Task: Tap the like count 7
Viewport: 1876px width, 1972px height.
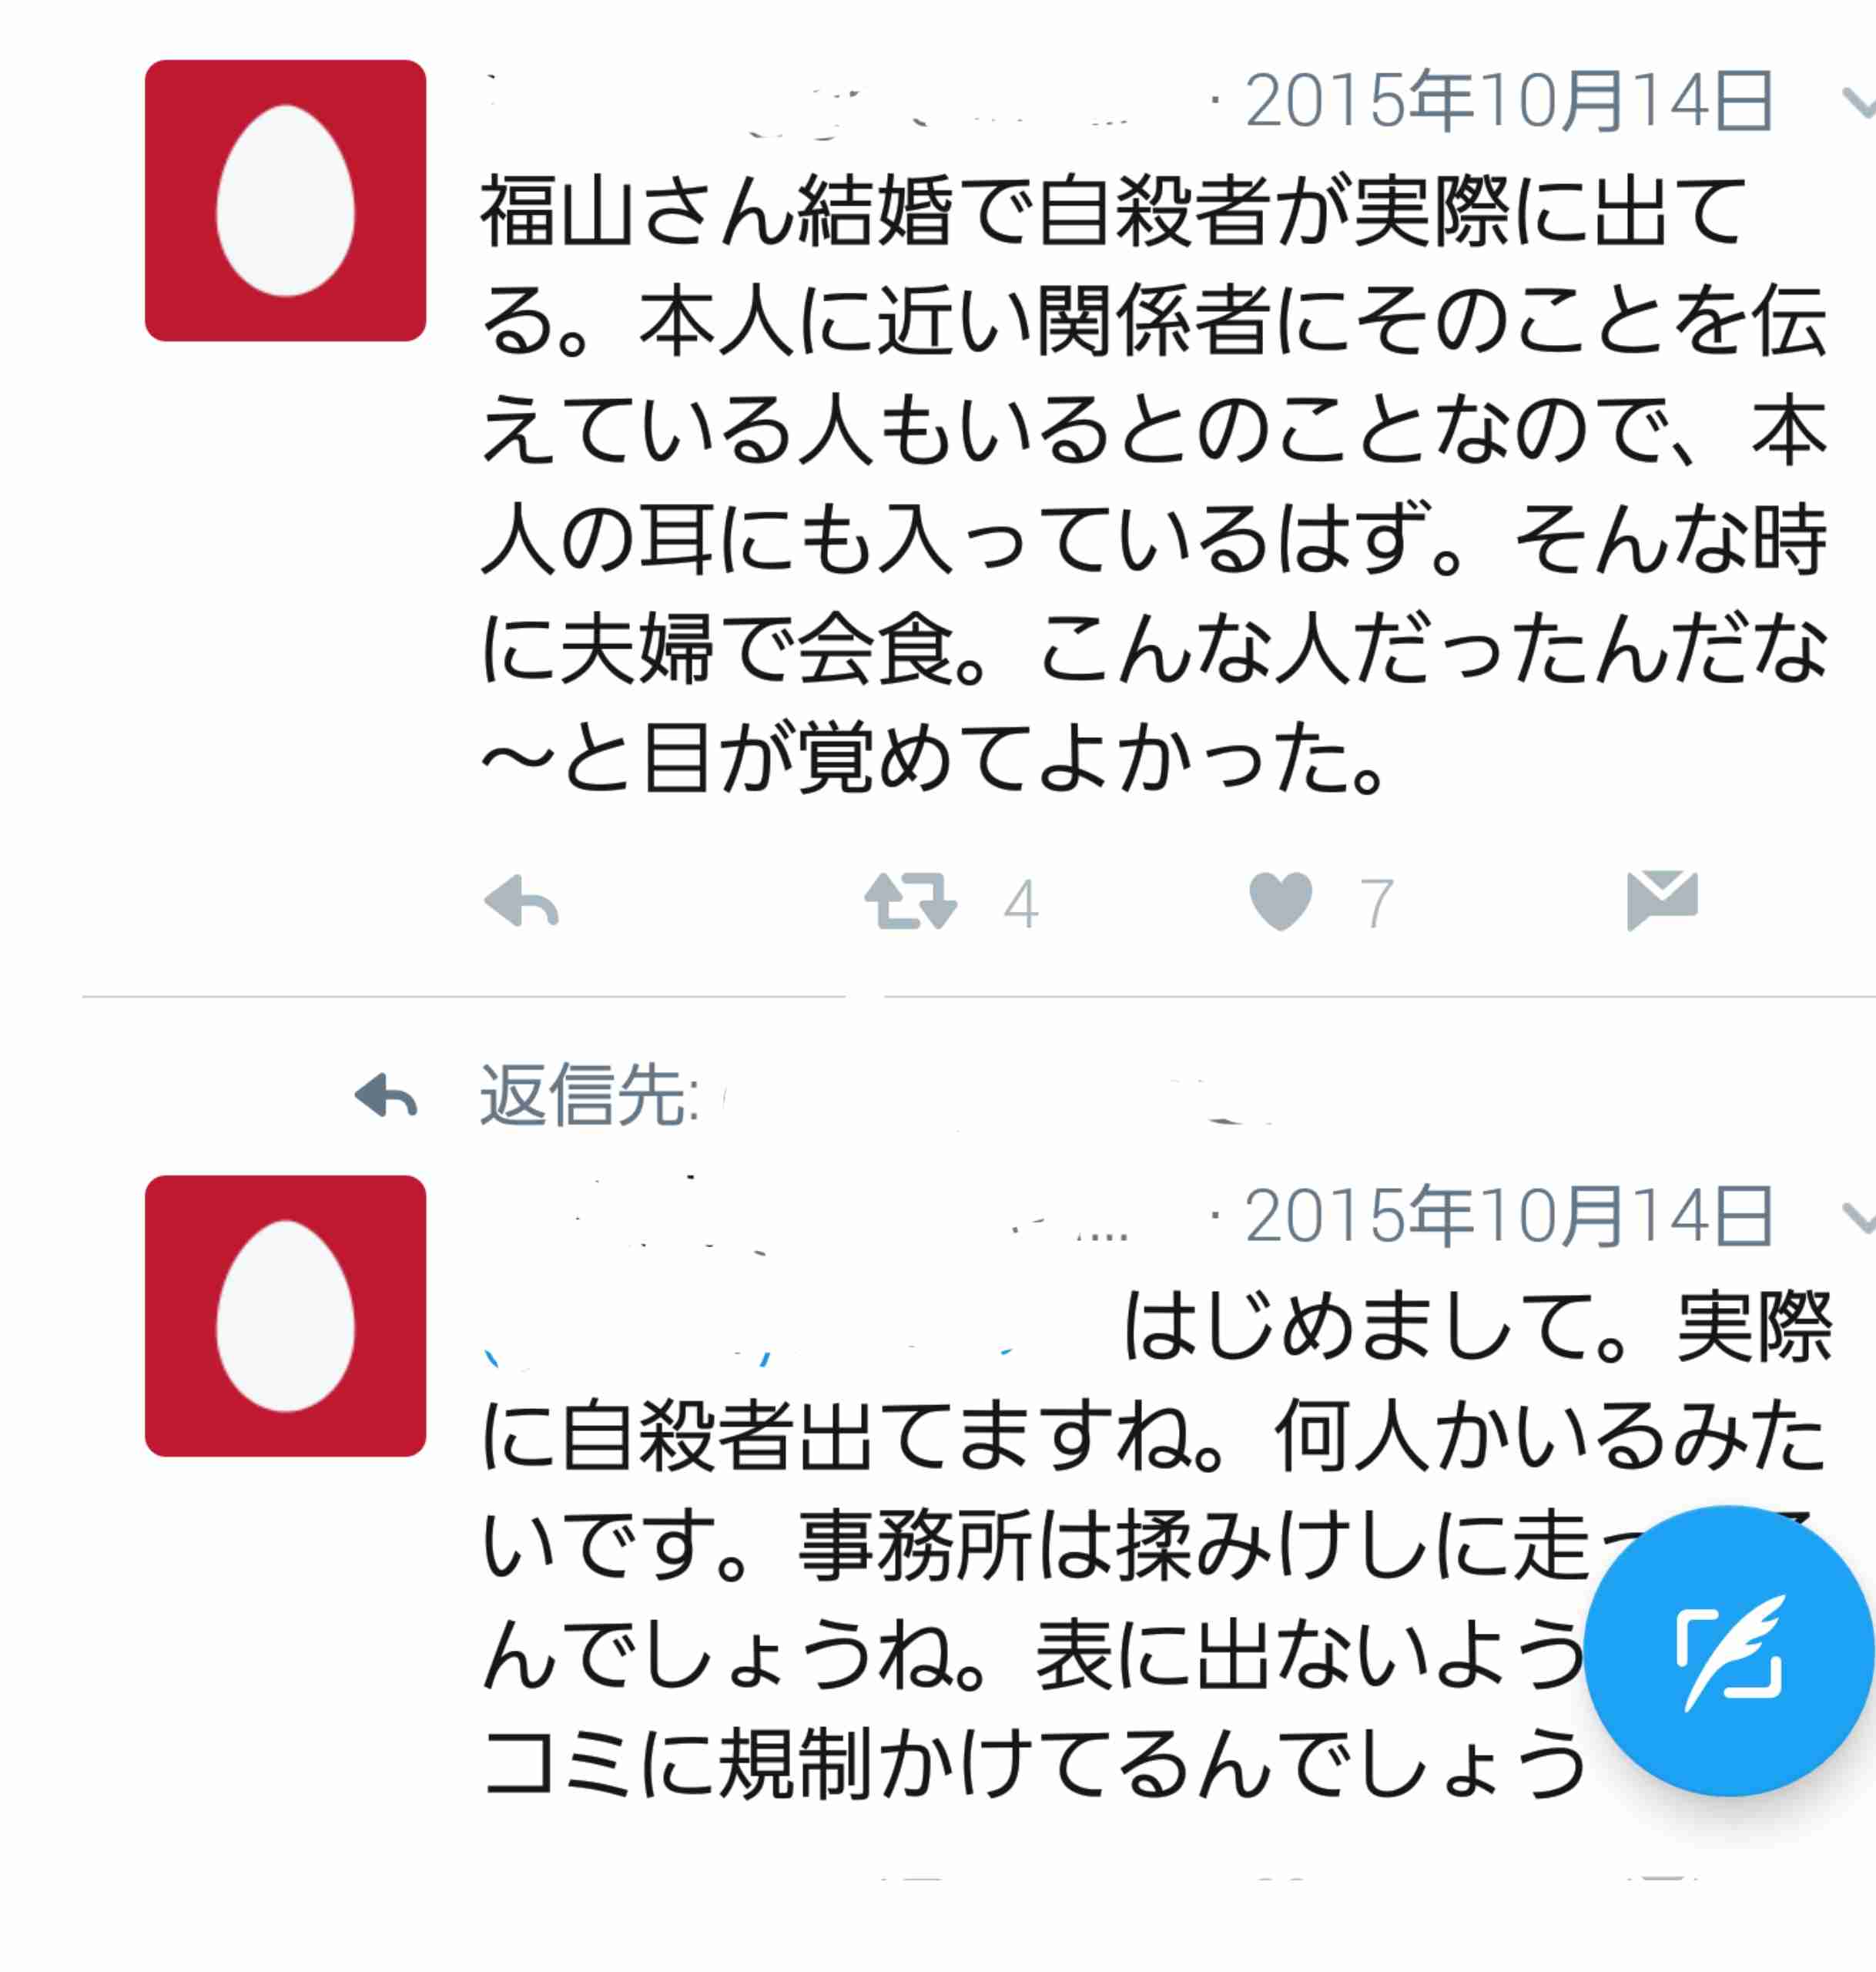Action: click(1377, 904)
